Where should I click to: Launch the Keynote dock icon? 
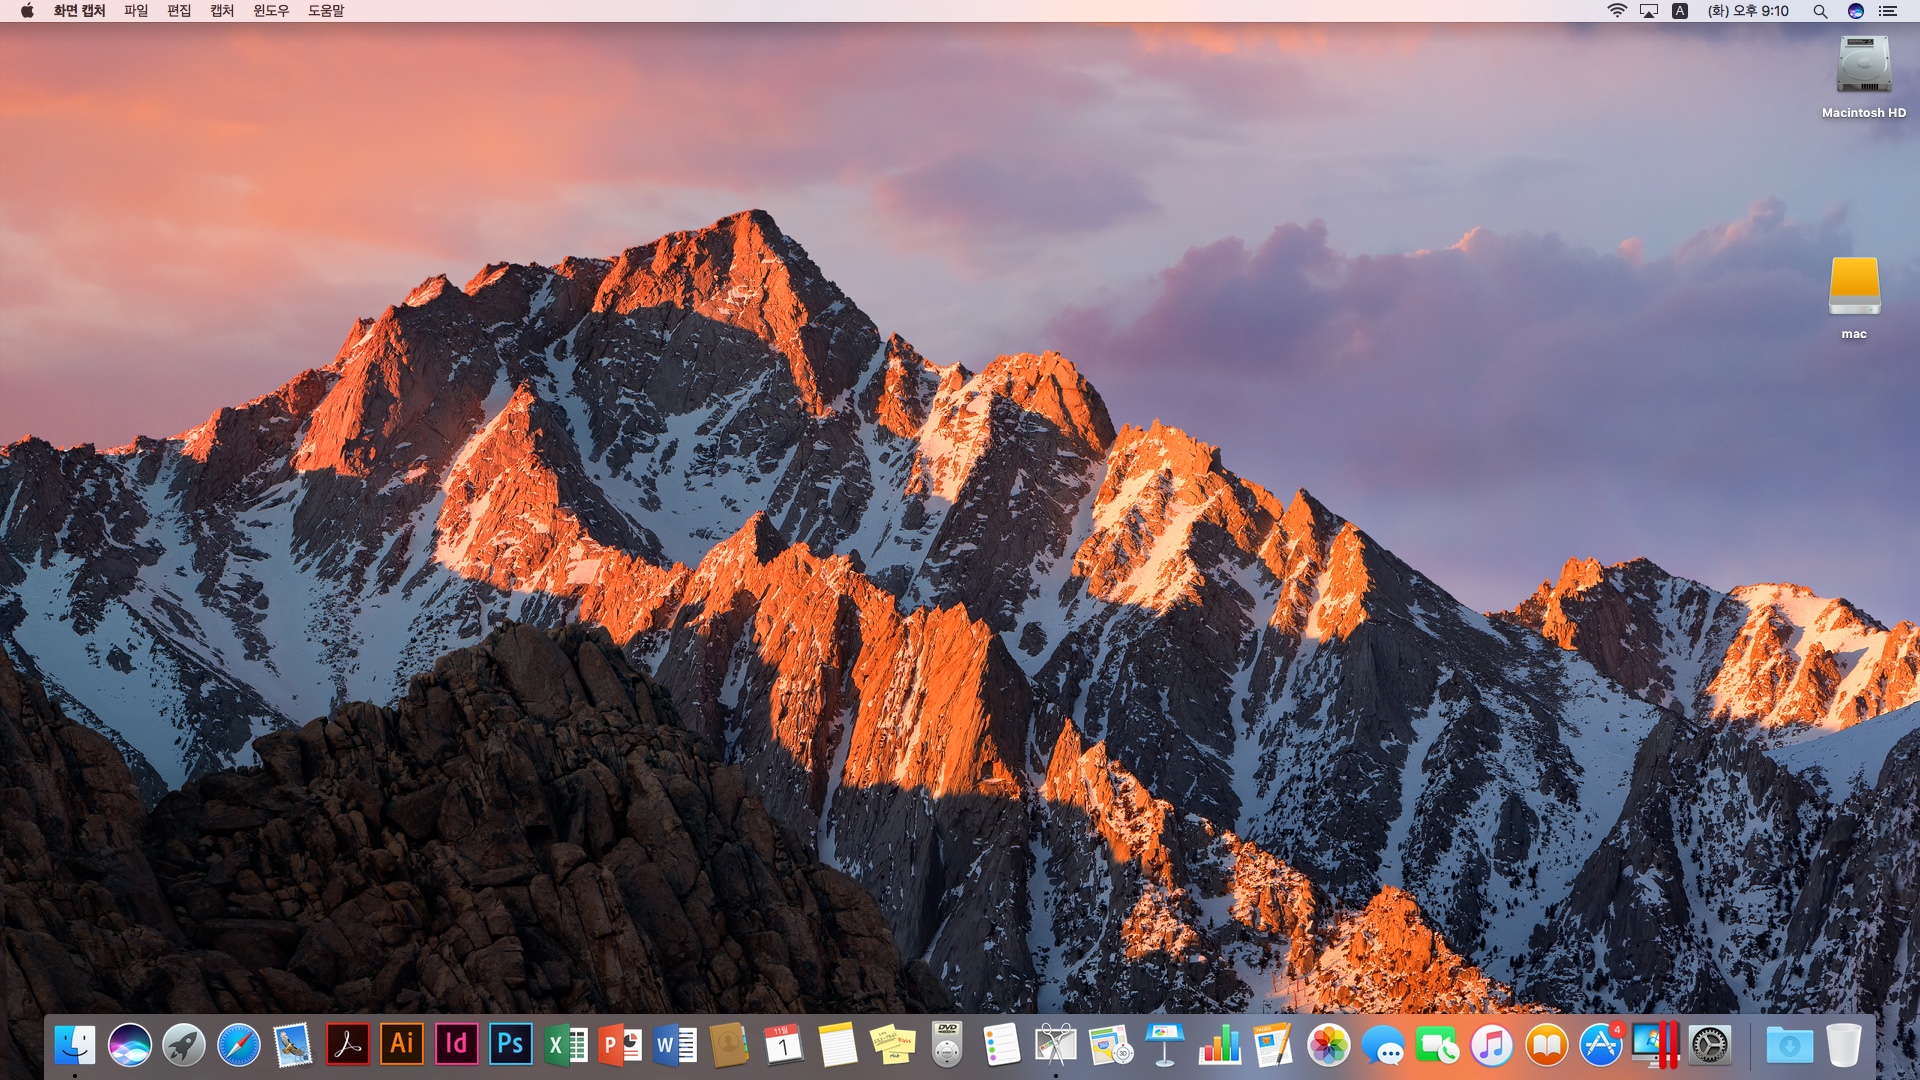pos(1165,1046)
